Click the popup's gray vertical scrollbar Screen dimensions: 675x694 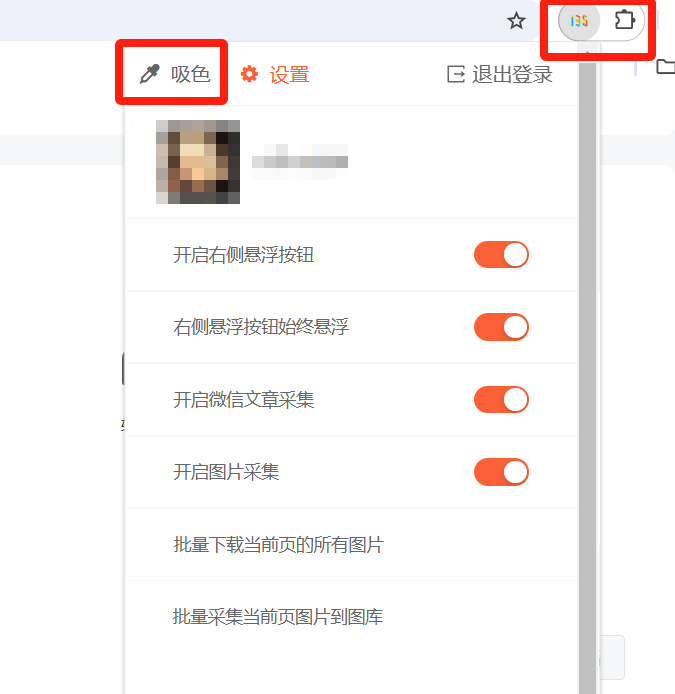[x=587, y=376]
